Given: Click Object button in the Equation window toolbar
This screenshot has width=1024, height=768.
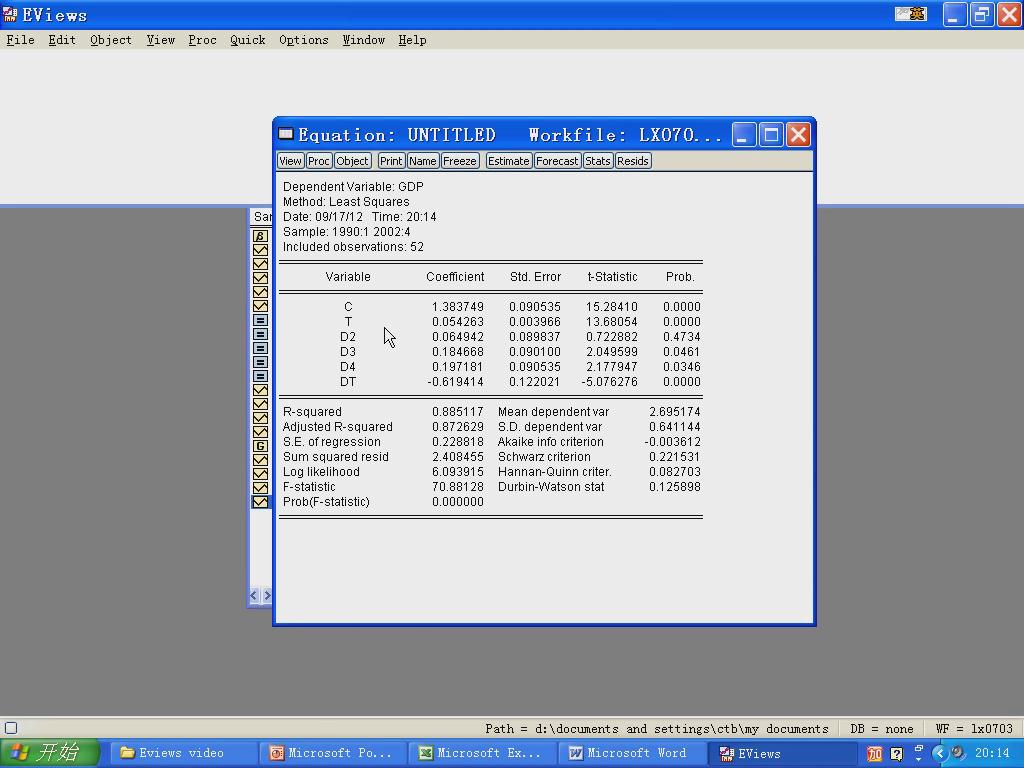Looking at the screenshot, I should (x=353, y=161).
